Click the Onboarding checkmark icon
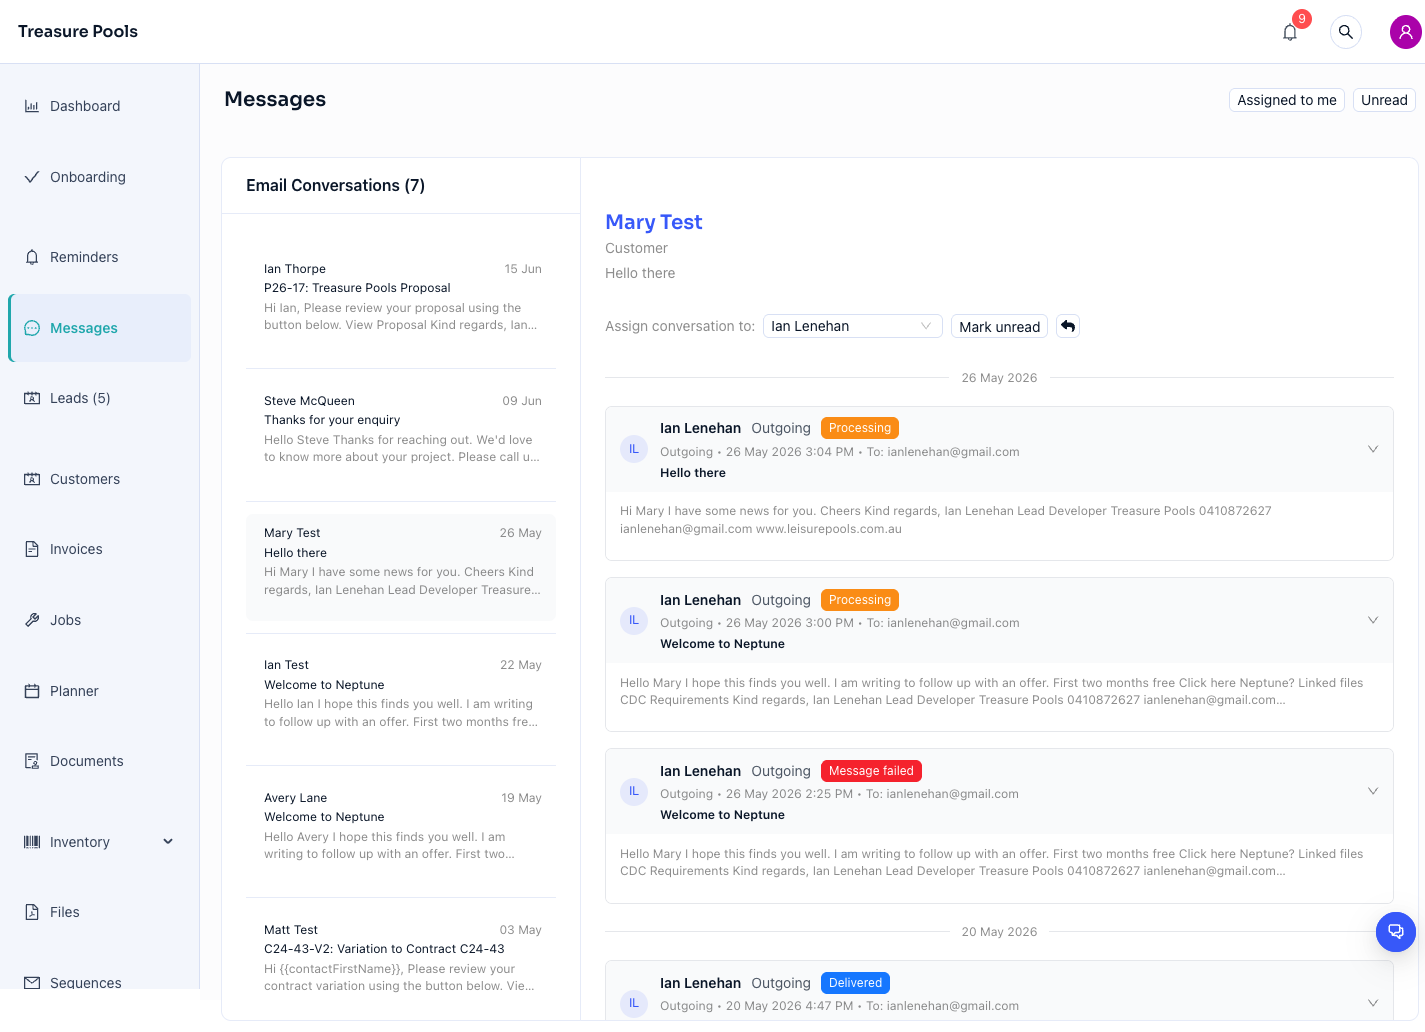This screenshot has height=1032, width=1425. click(32, 177)
